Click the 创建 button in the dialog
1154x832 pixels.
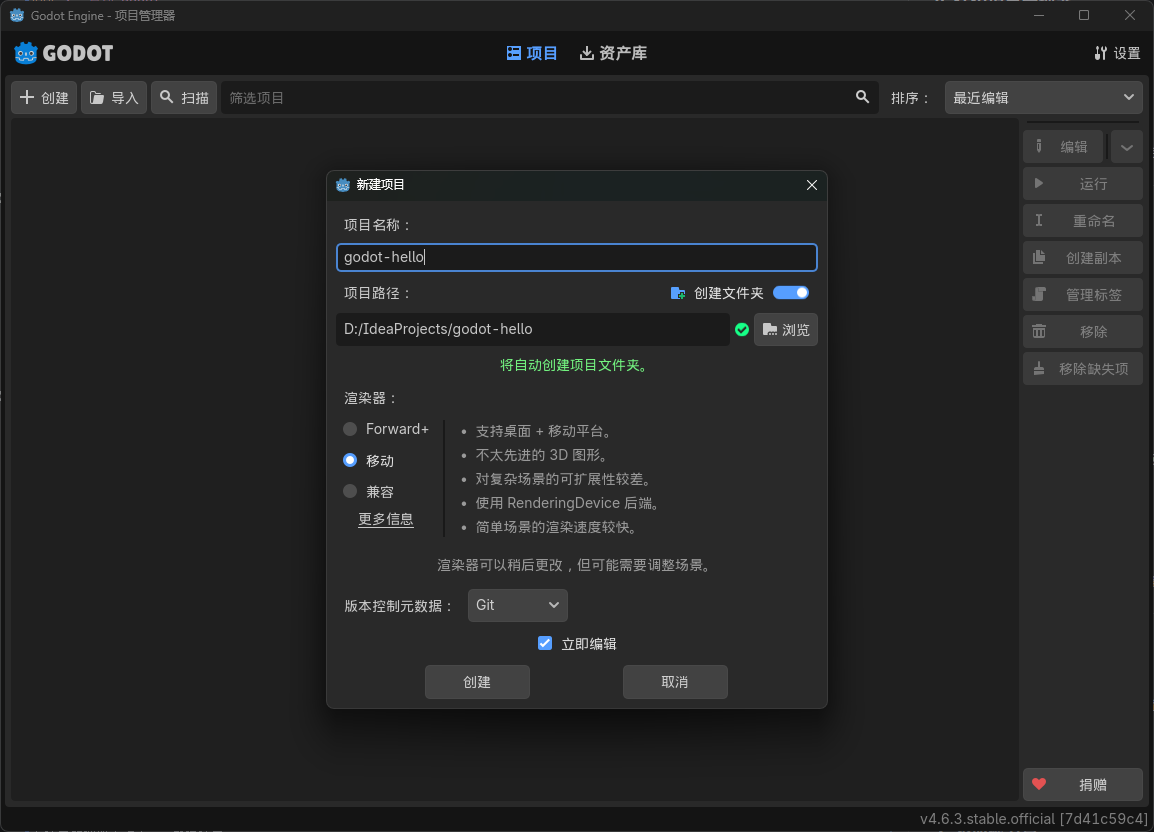477,682
